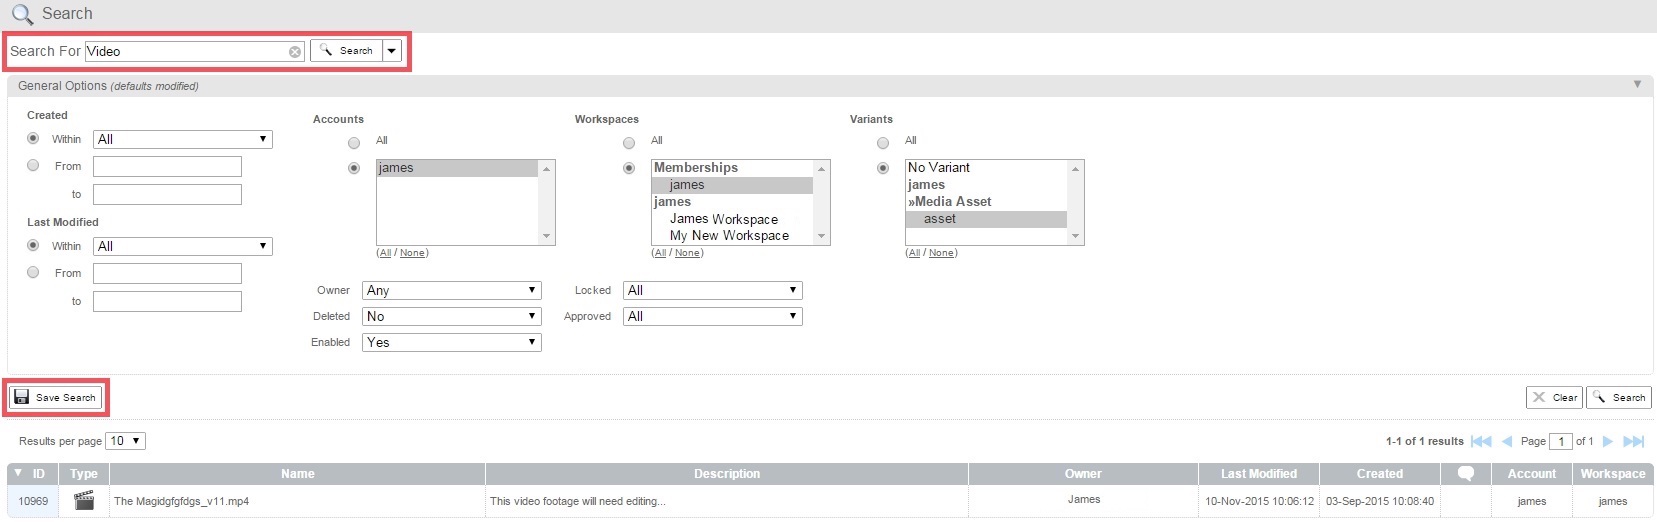Go to the next results page arrow

1608,441
